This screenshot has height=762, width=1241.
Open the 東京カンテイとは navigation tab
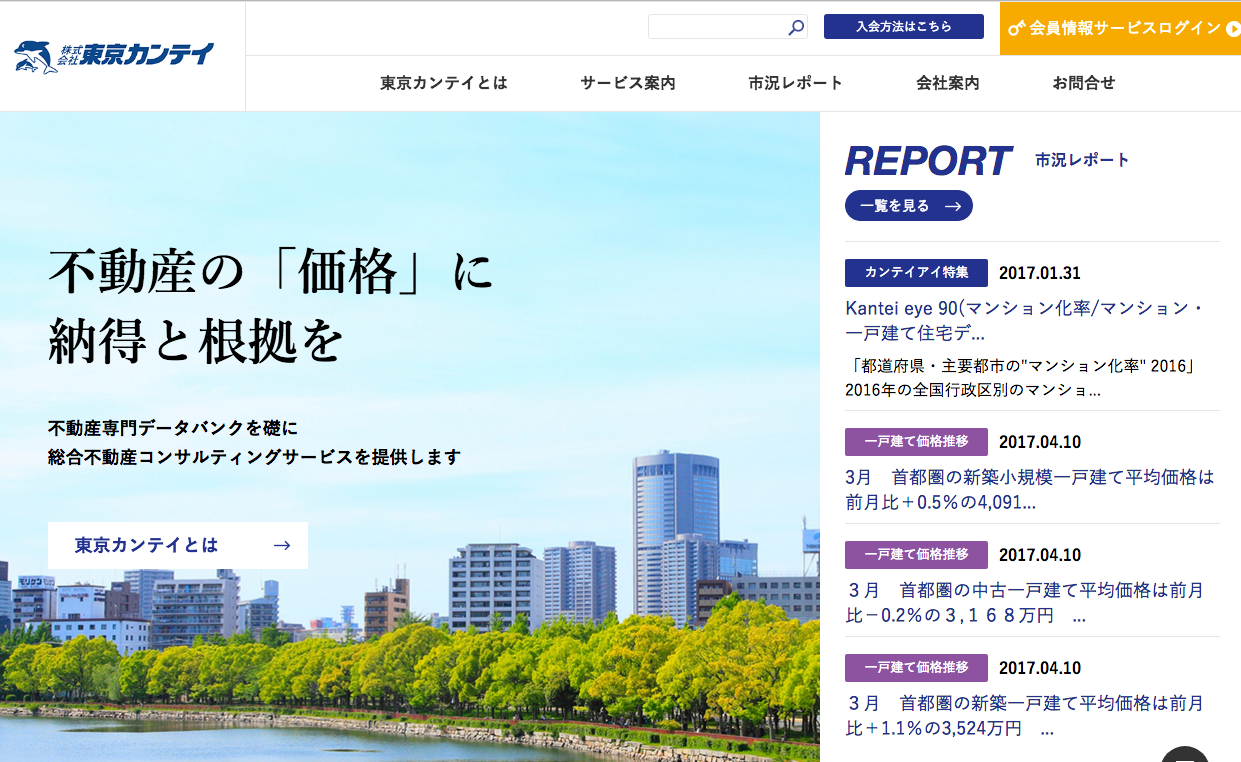click(x=443, y=83)
